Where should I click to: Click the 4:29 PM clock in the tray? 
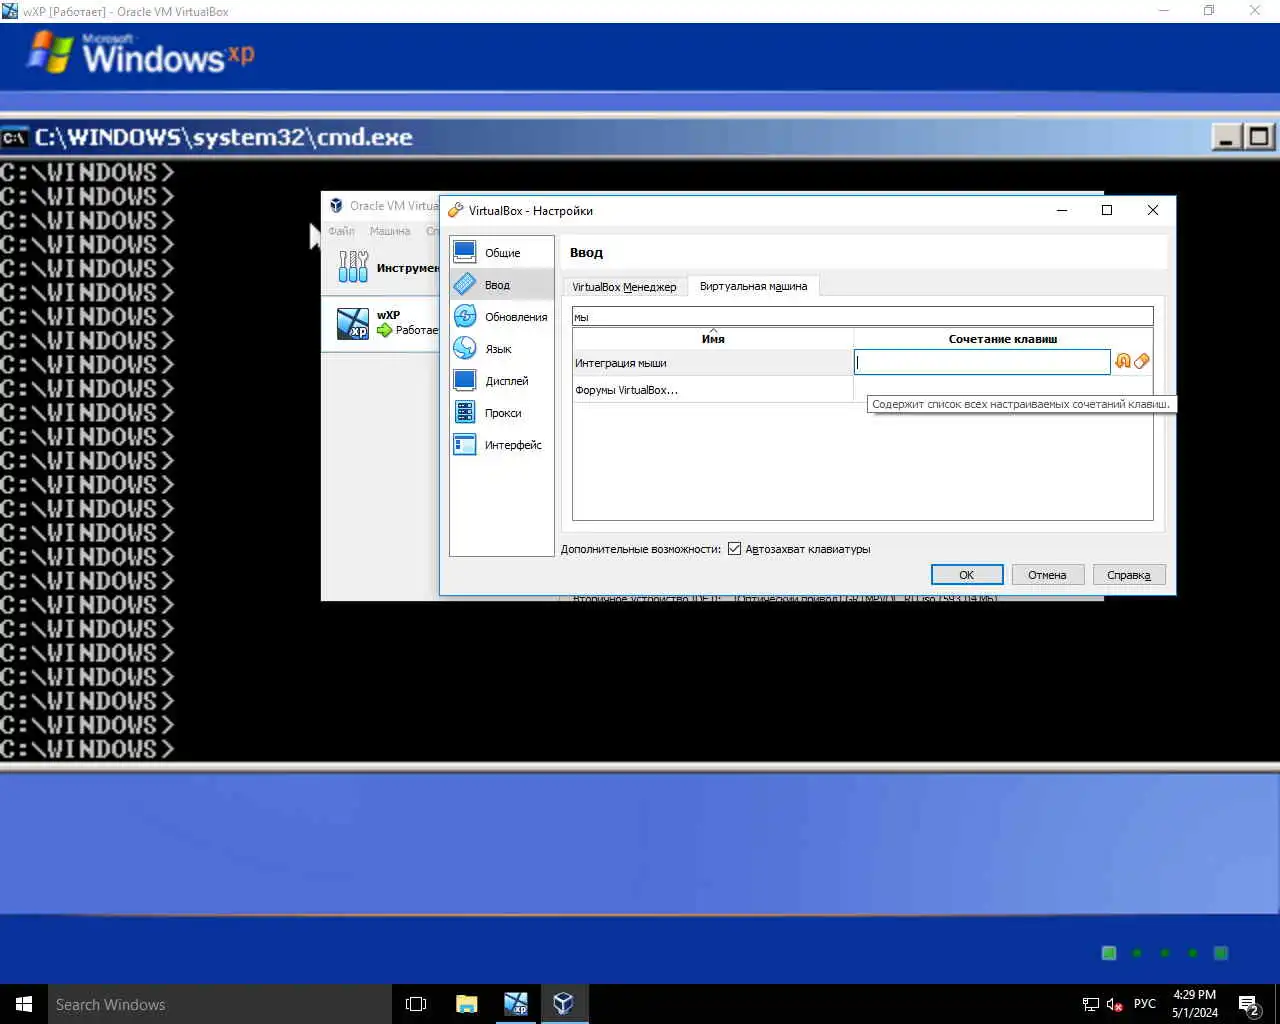point(1195,995)
